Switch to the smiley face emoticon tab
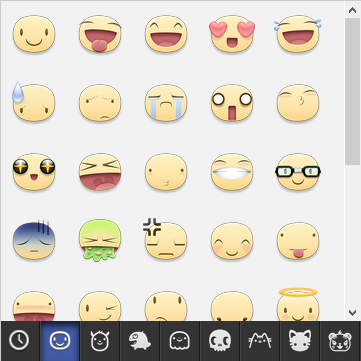Screen dimensions: 361x361 (x=60, y=341)
